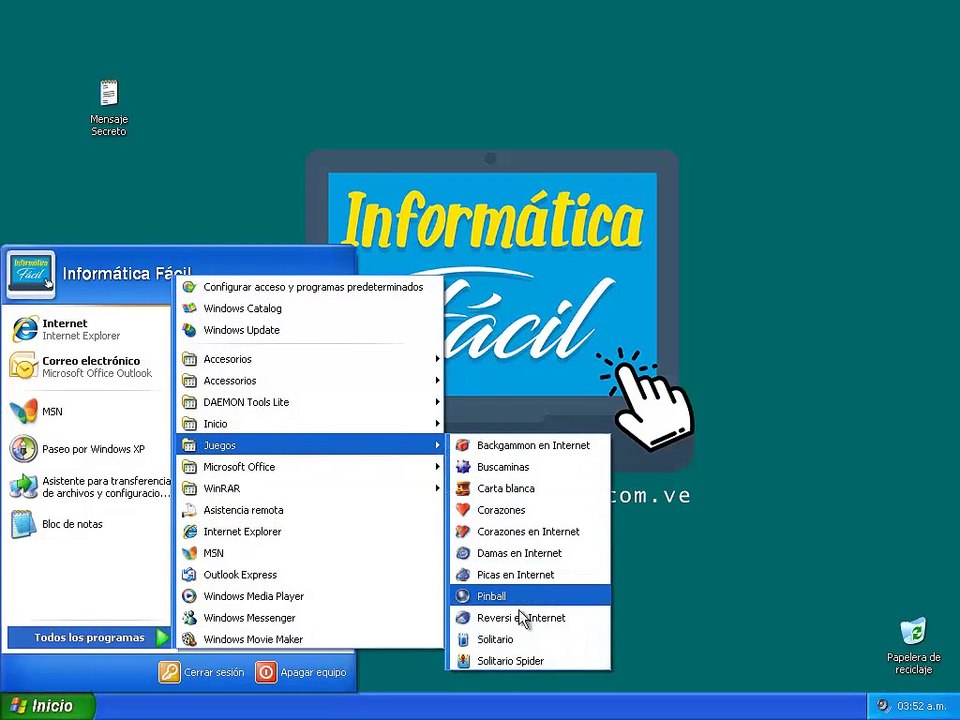960x720 pixels.
Task: Select MSN in the programs list
Action: click(x=310, y=553)
